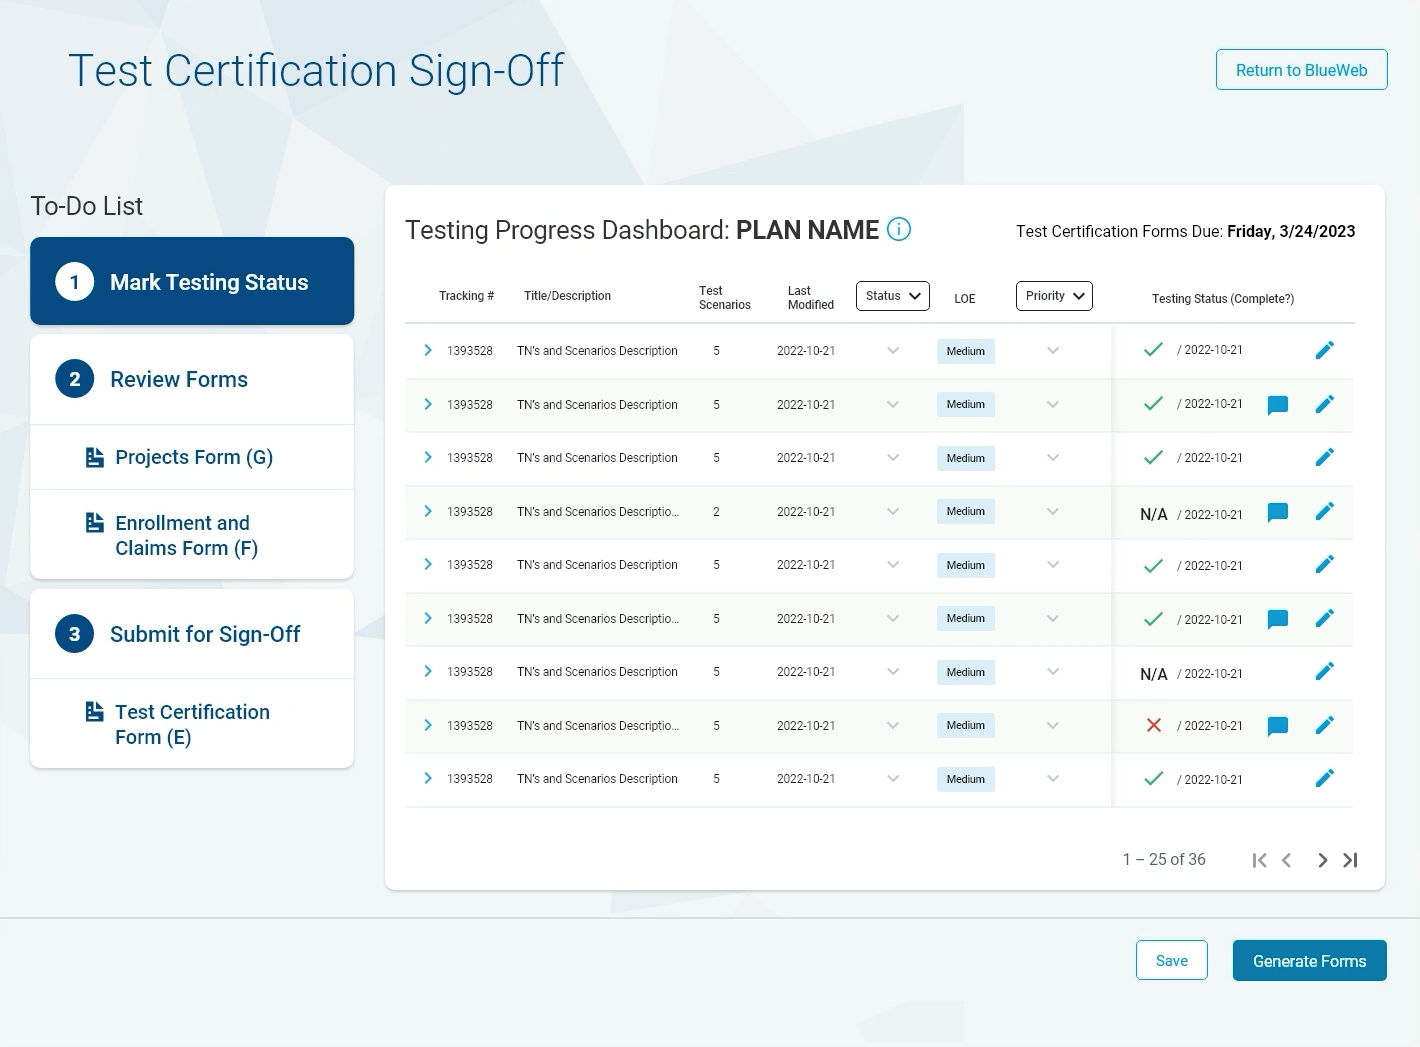Edit the first row's testing status with pencil icon
The height and width of the screenshot is (1047, 1420).
tap(1325, 349)
